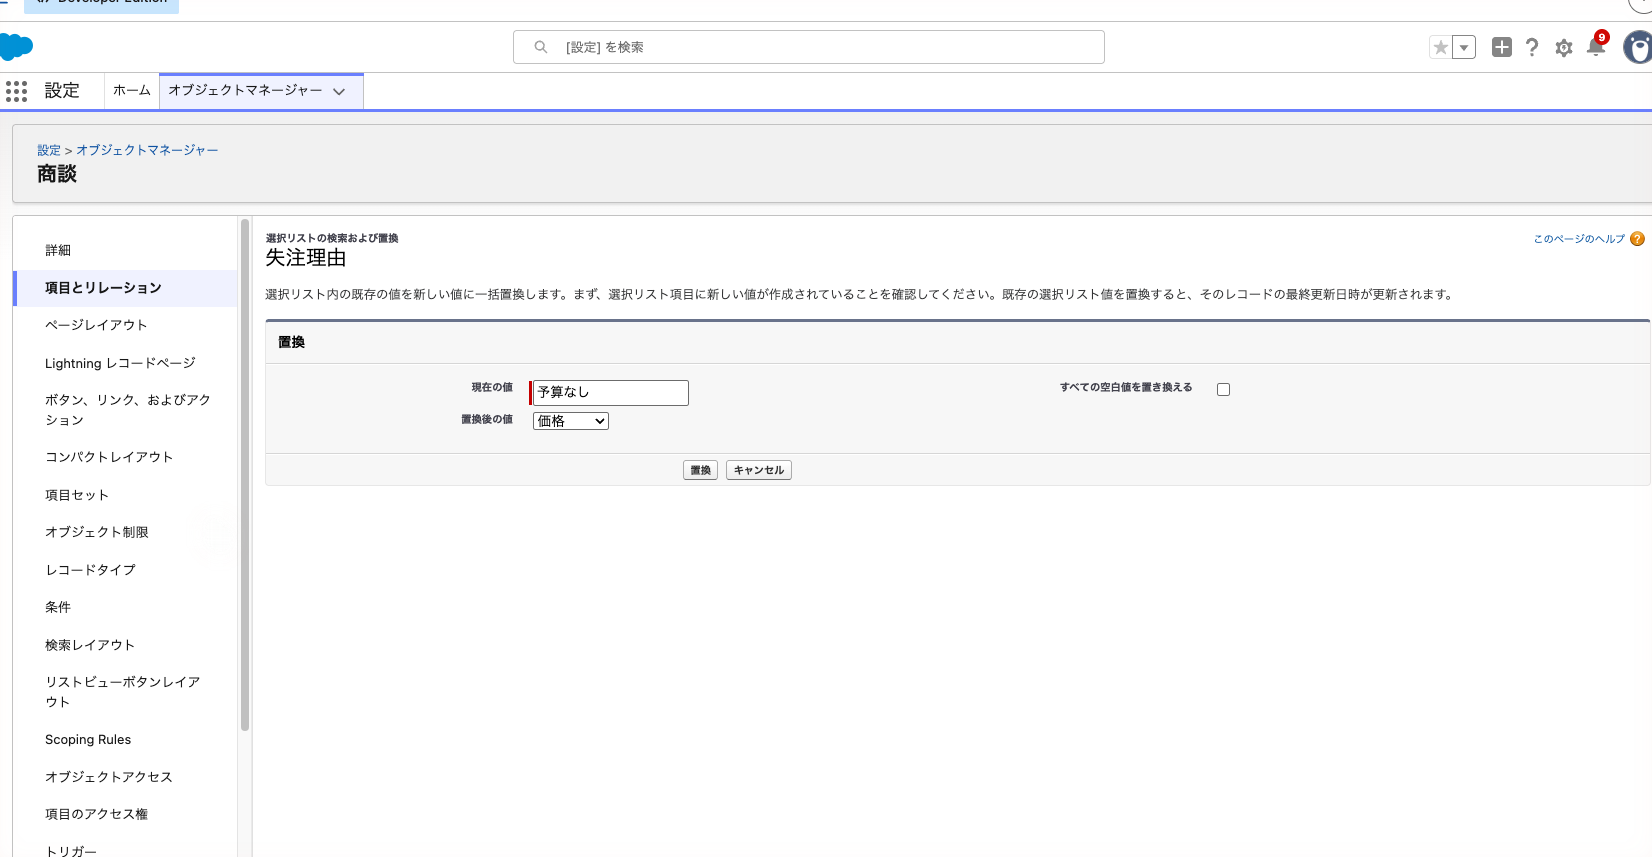Click the sidebar vertical scrollbar
The image size is (1652, 857).
pos(245,475)
